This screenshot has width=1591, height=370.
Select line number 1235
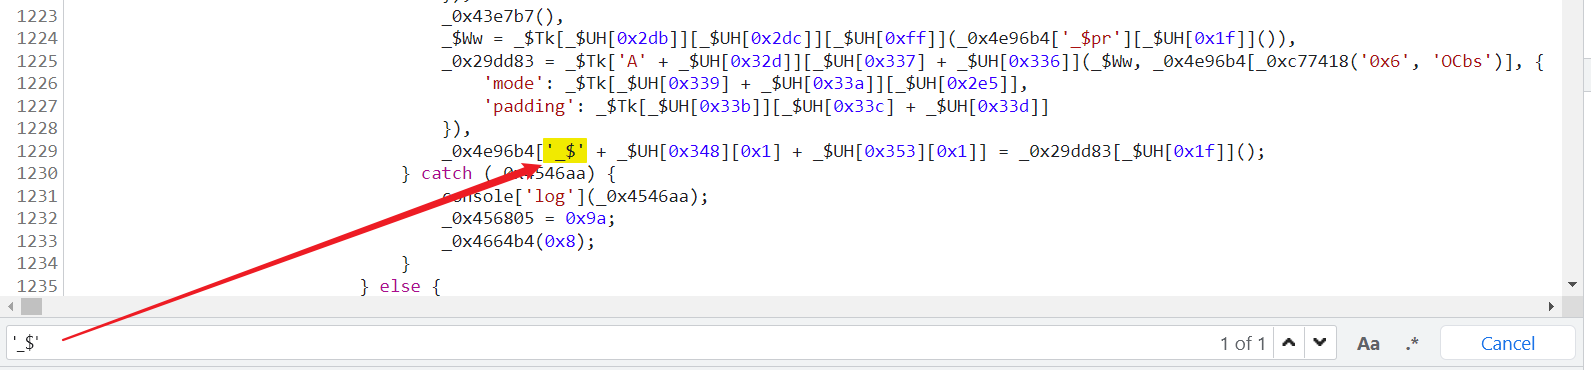[x=37, y=286]
